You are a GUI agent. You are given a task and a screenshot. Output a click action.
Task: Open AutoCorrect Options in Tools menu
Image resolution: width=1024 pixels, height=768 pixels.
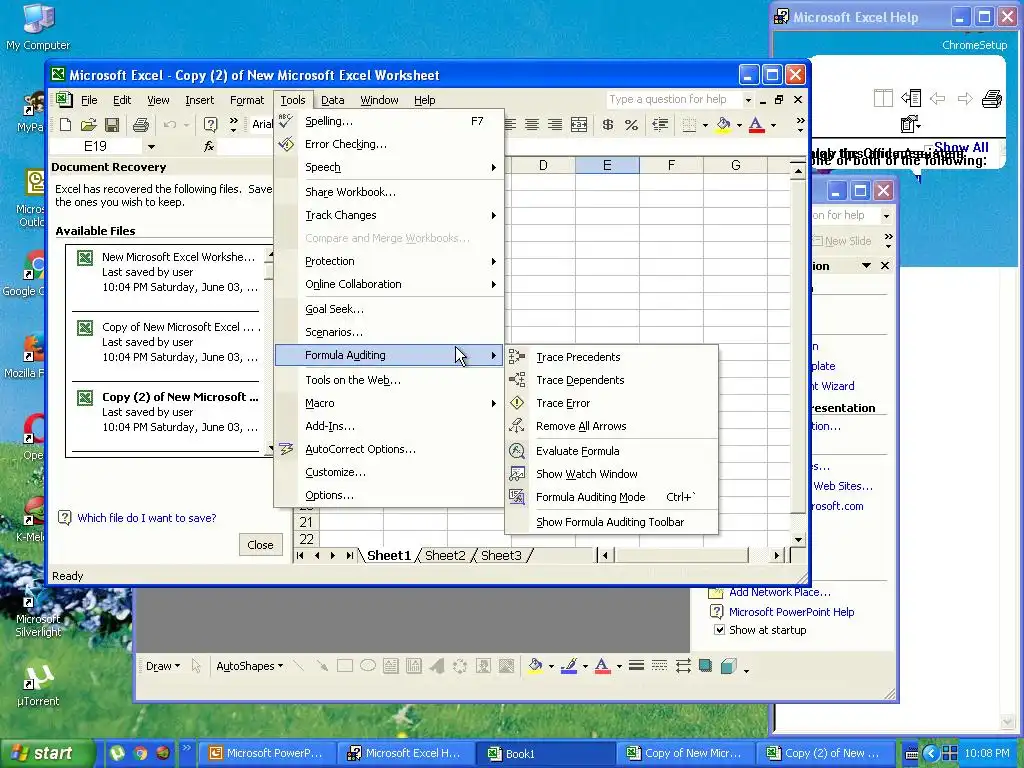[389, 449]
